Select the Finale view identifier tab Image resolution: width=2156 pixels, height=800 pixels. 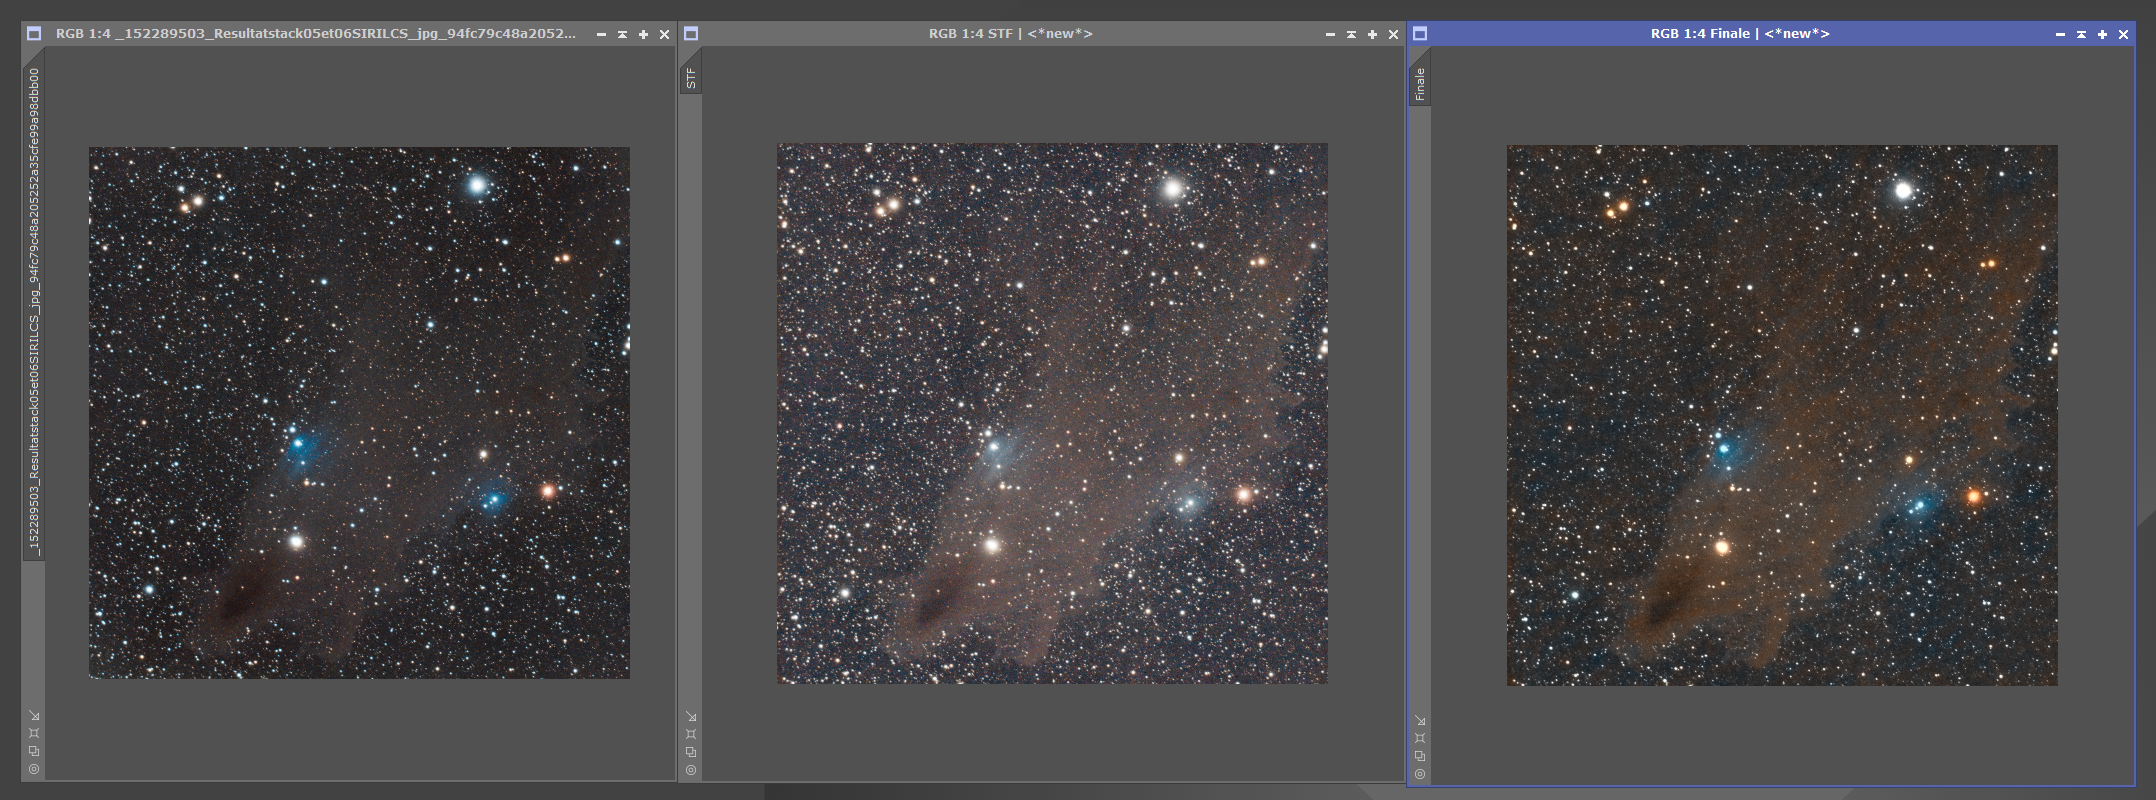pos(1420,85)
